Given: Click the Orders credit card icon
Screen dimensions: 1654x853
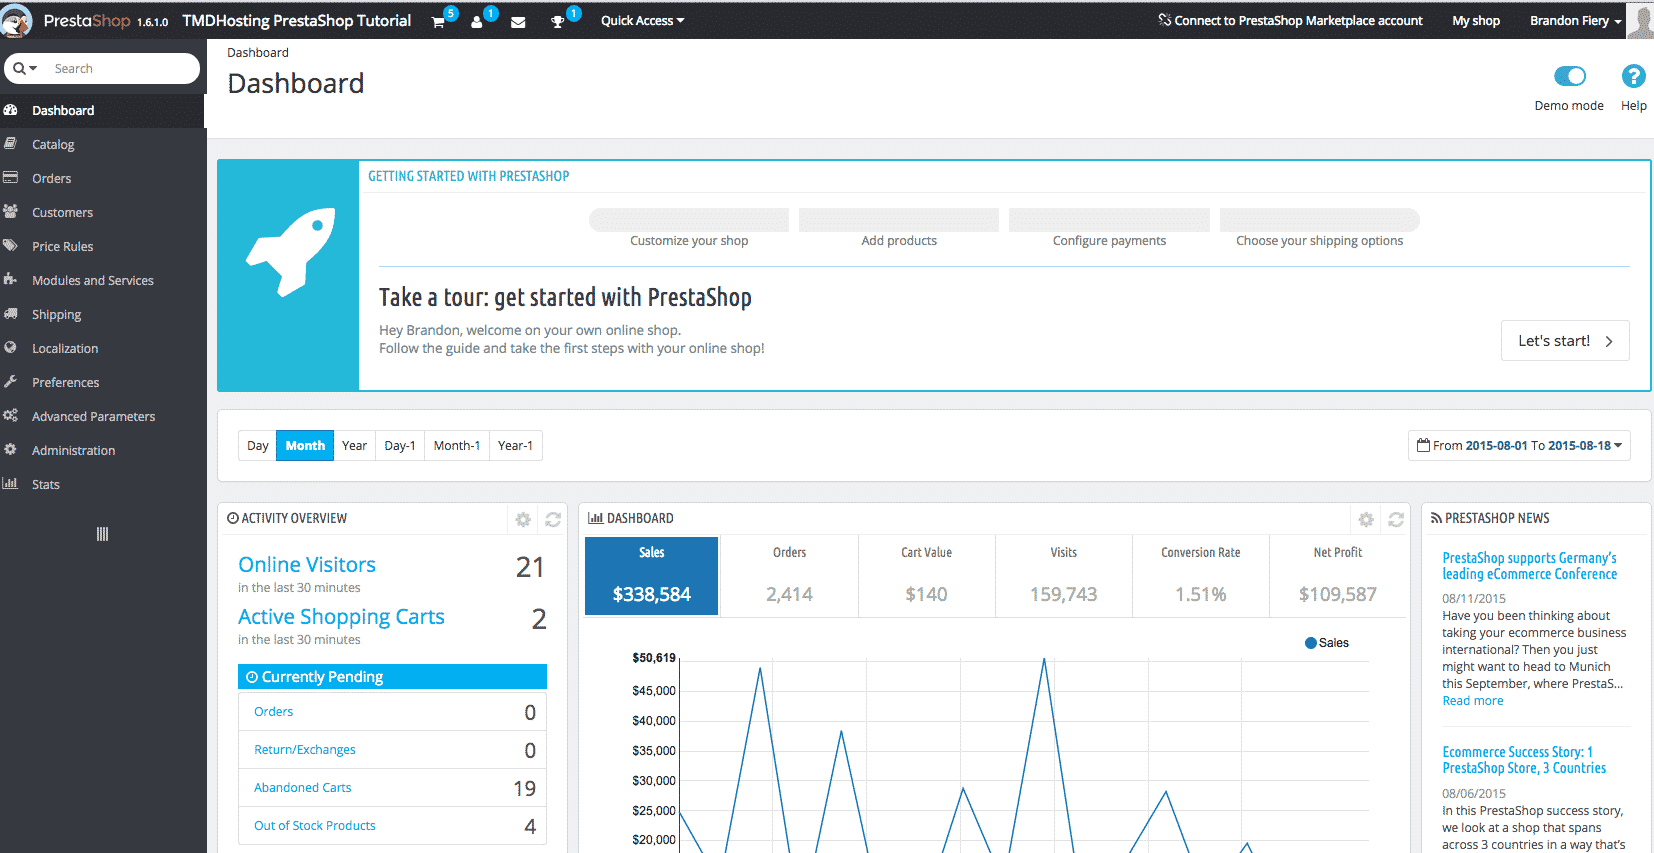Looking at the screenshot, I should pos(10,178).
